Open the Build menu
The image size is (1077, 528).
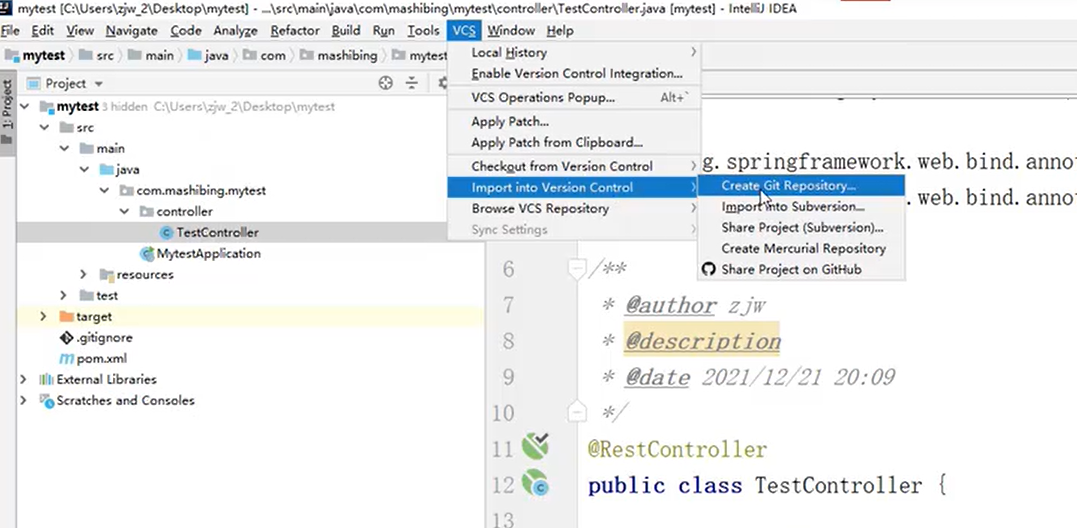(x=346, y=30)
